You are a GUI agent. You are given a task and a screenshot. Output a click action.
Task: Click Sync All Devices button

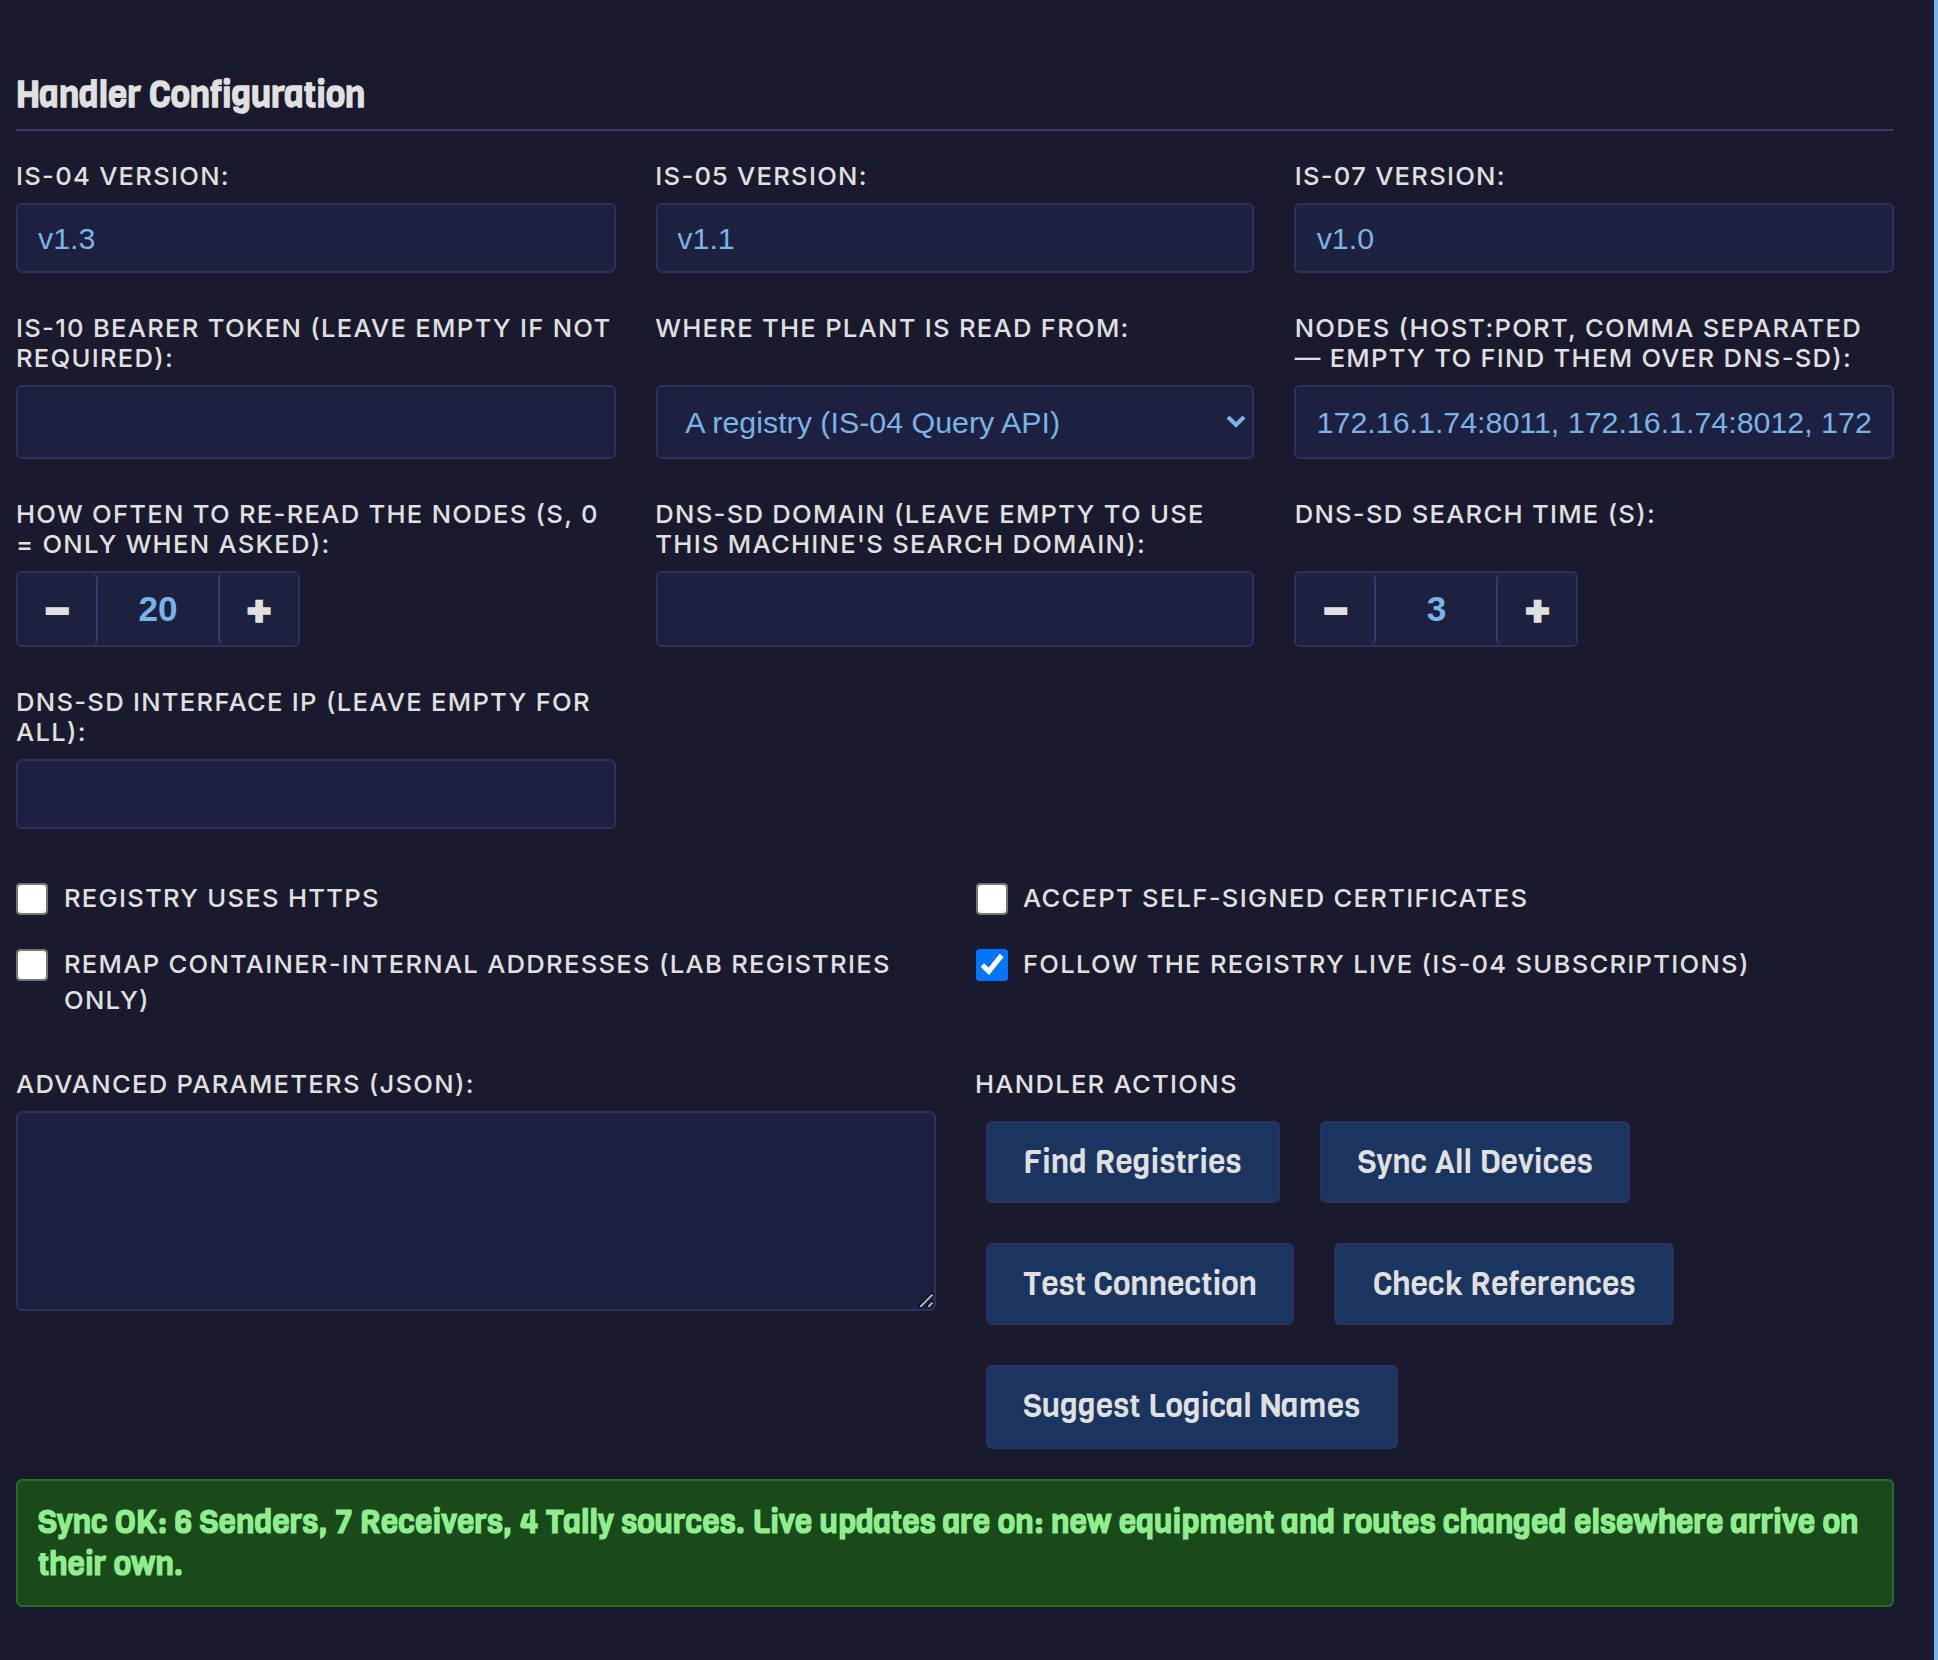click(x=1474, y=1161)
